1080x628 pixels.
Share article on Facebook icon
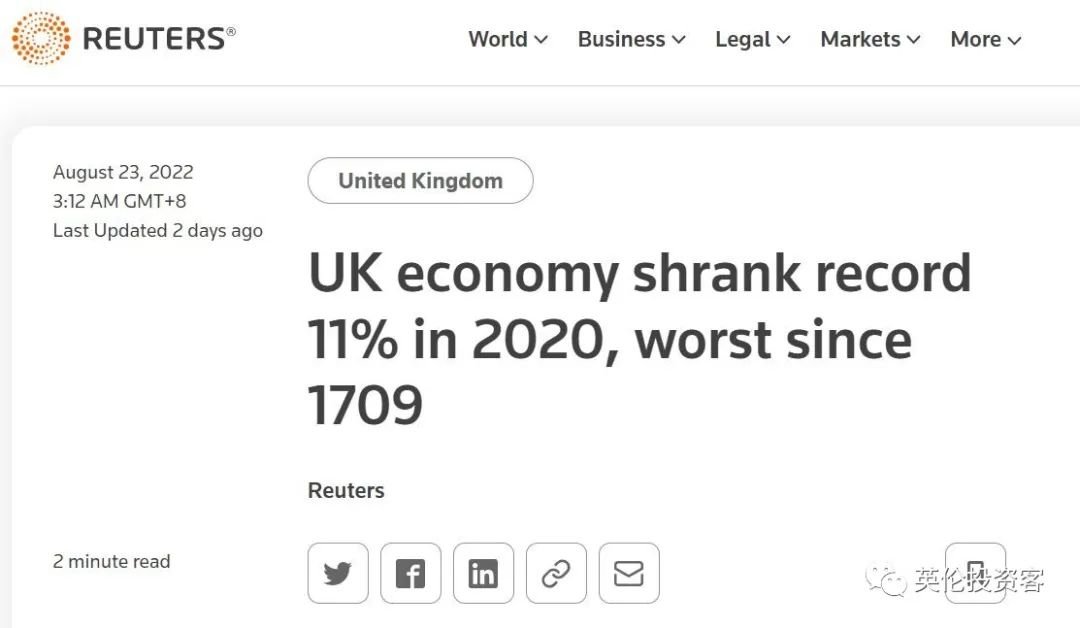(411, 573)
